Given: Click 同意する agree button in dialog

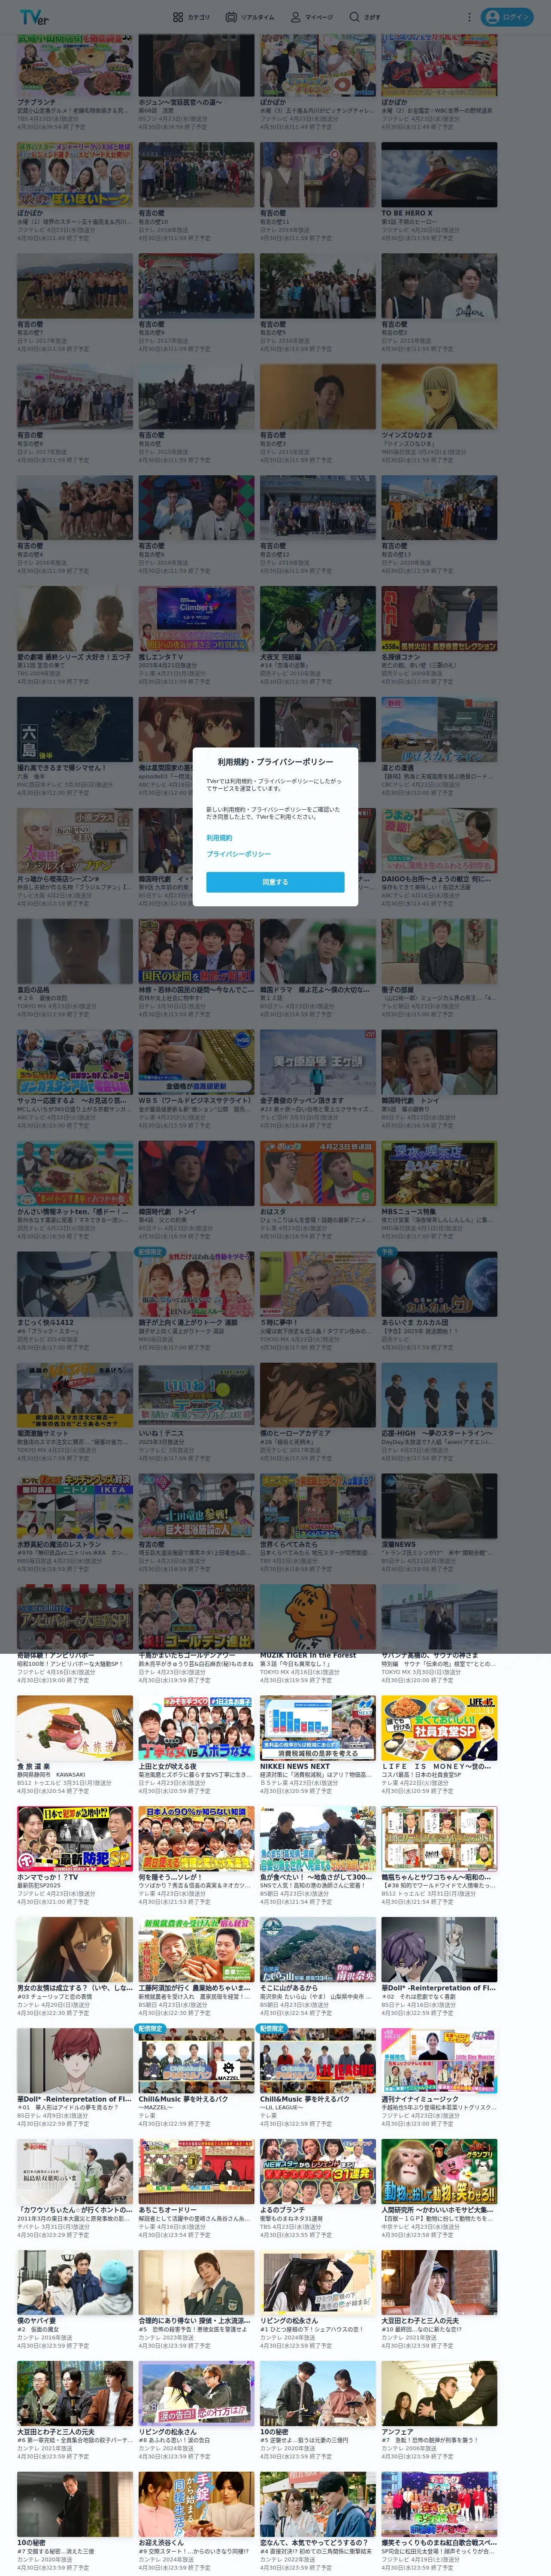Looking at the screenshot, I should tap(275, 882).
